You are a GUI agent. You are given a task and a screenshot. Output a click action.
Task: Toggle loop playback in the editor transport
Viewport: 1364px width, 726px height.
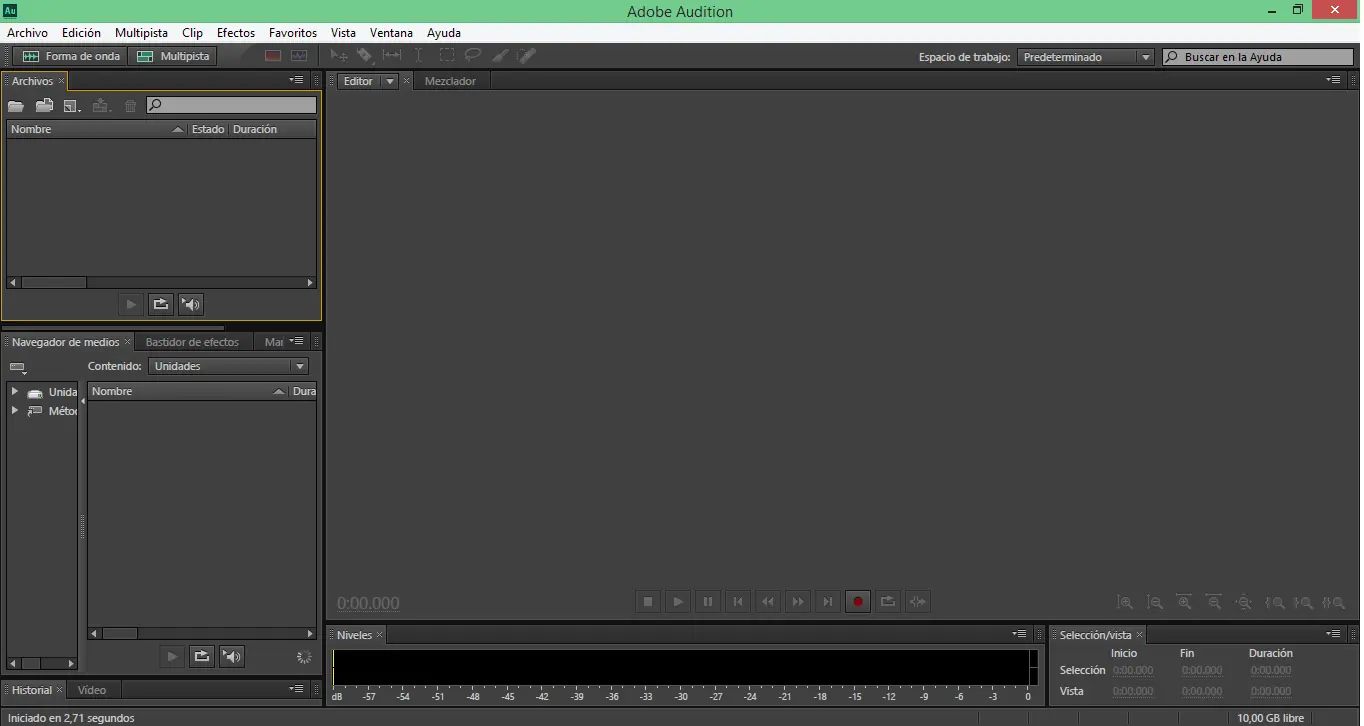click(888, 602)
